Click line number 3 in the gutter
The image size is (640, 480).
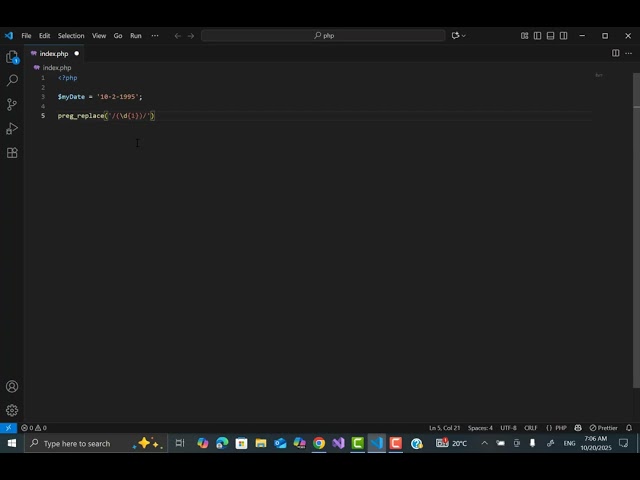pos(43,97)
